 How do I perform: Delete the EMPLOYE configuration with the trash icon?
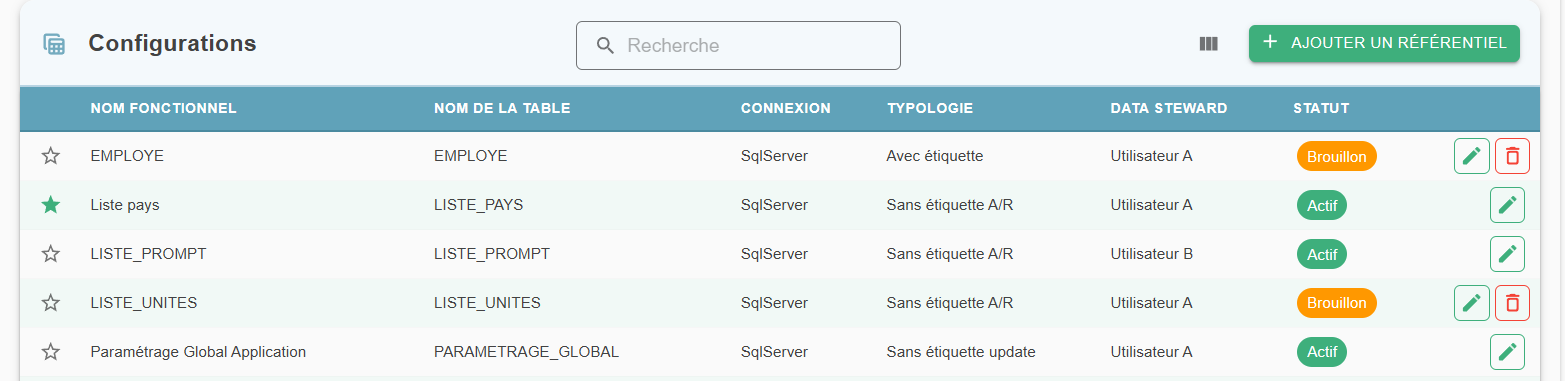[x=1512, y=156]
